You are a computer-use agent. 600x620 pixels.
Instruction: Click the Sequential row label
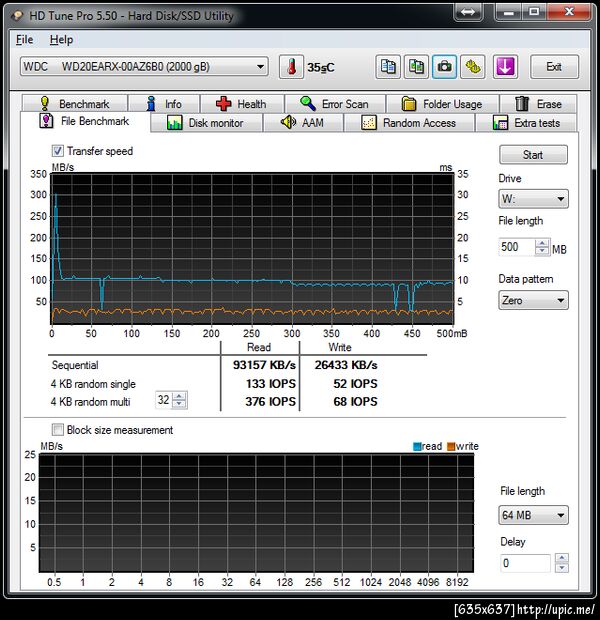pos(75,365)
